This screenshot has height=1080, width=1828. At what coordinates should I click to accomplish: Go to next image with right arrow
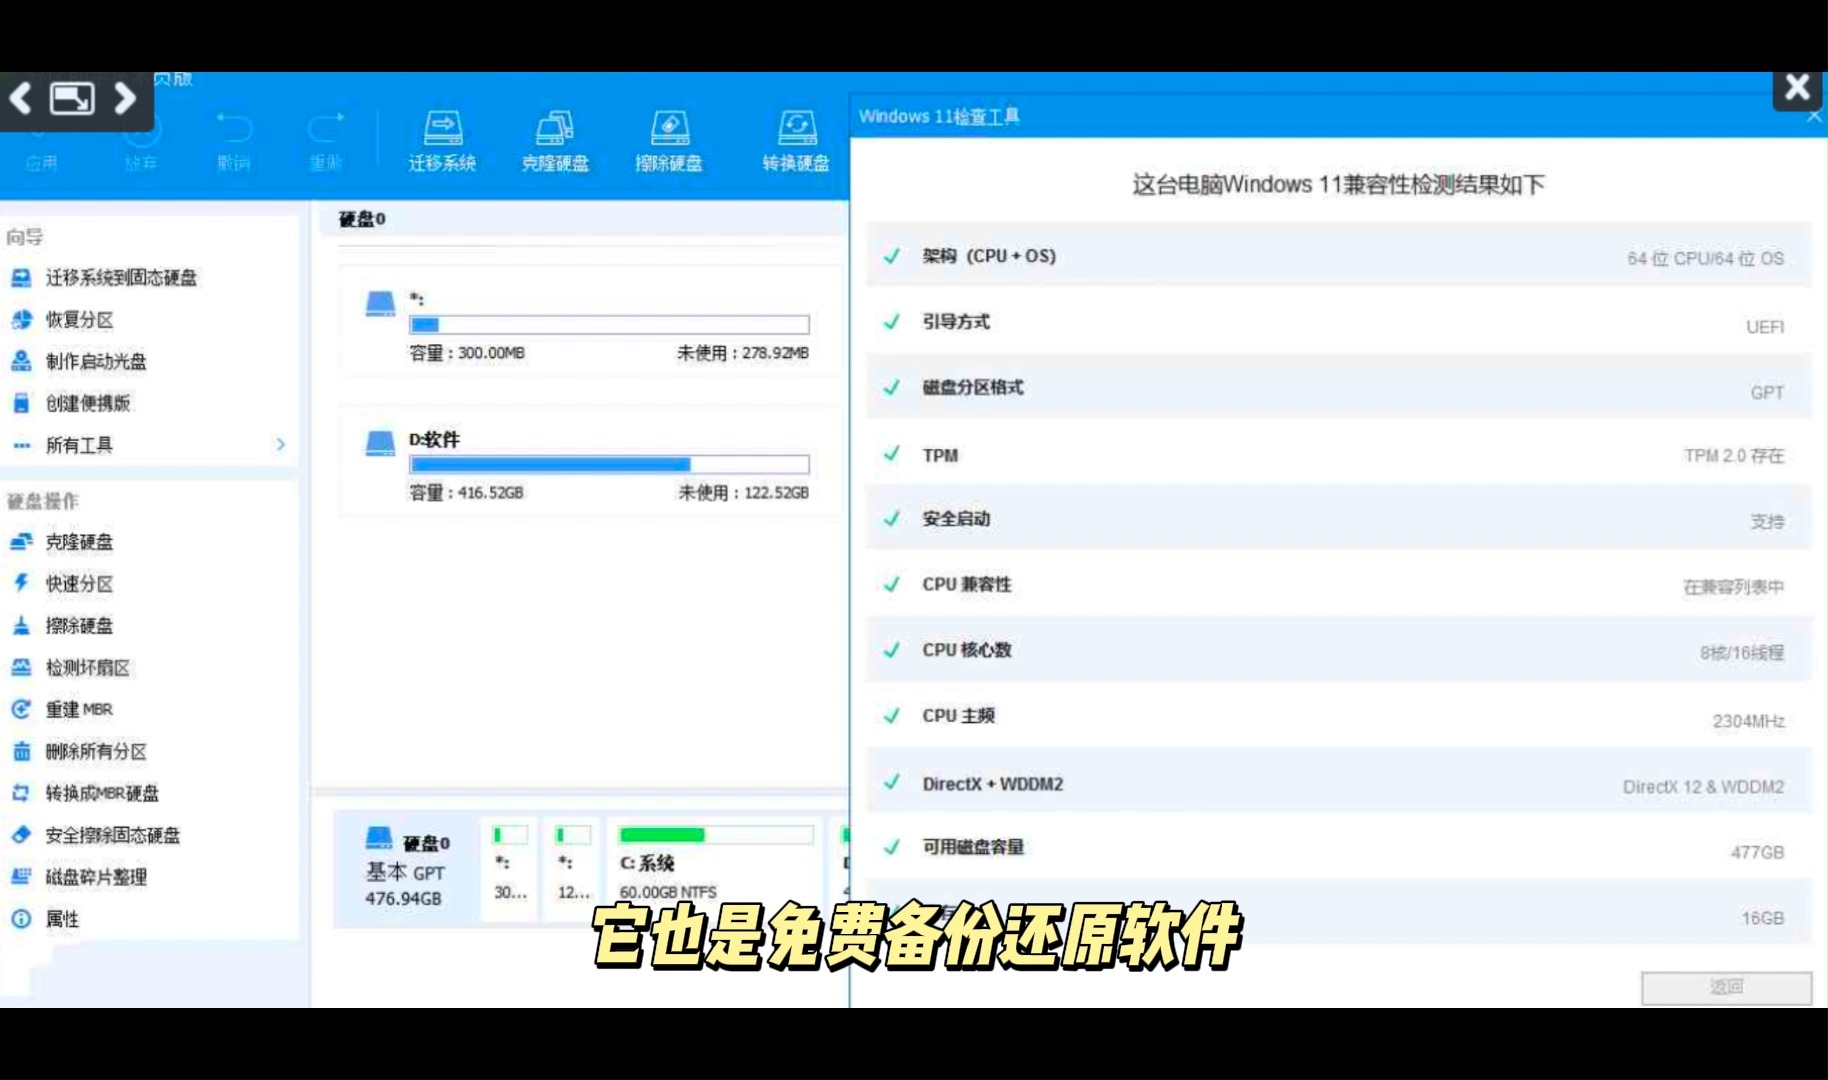[x=125, y=98]
